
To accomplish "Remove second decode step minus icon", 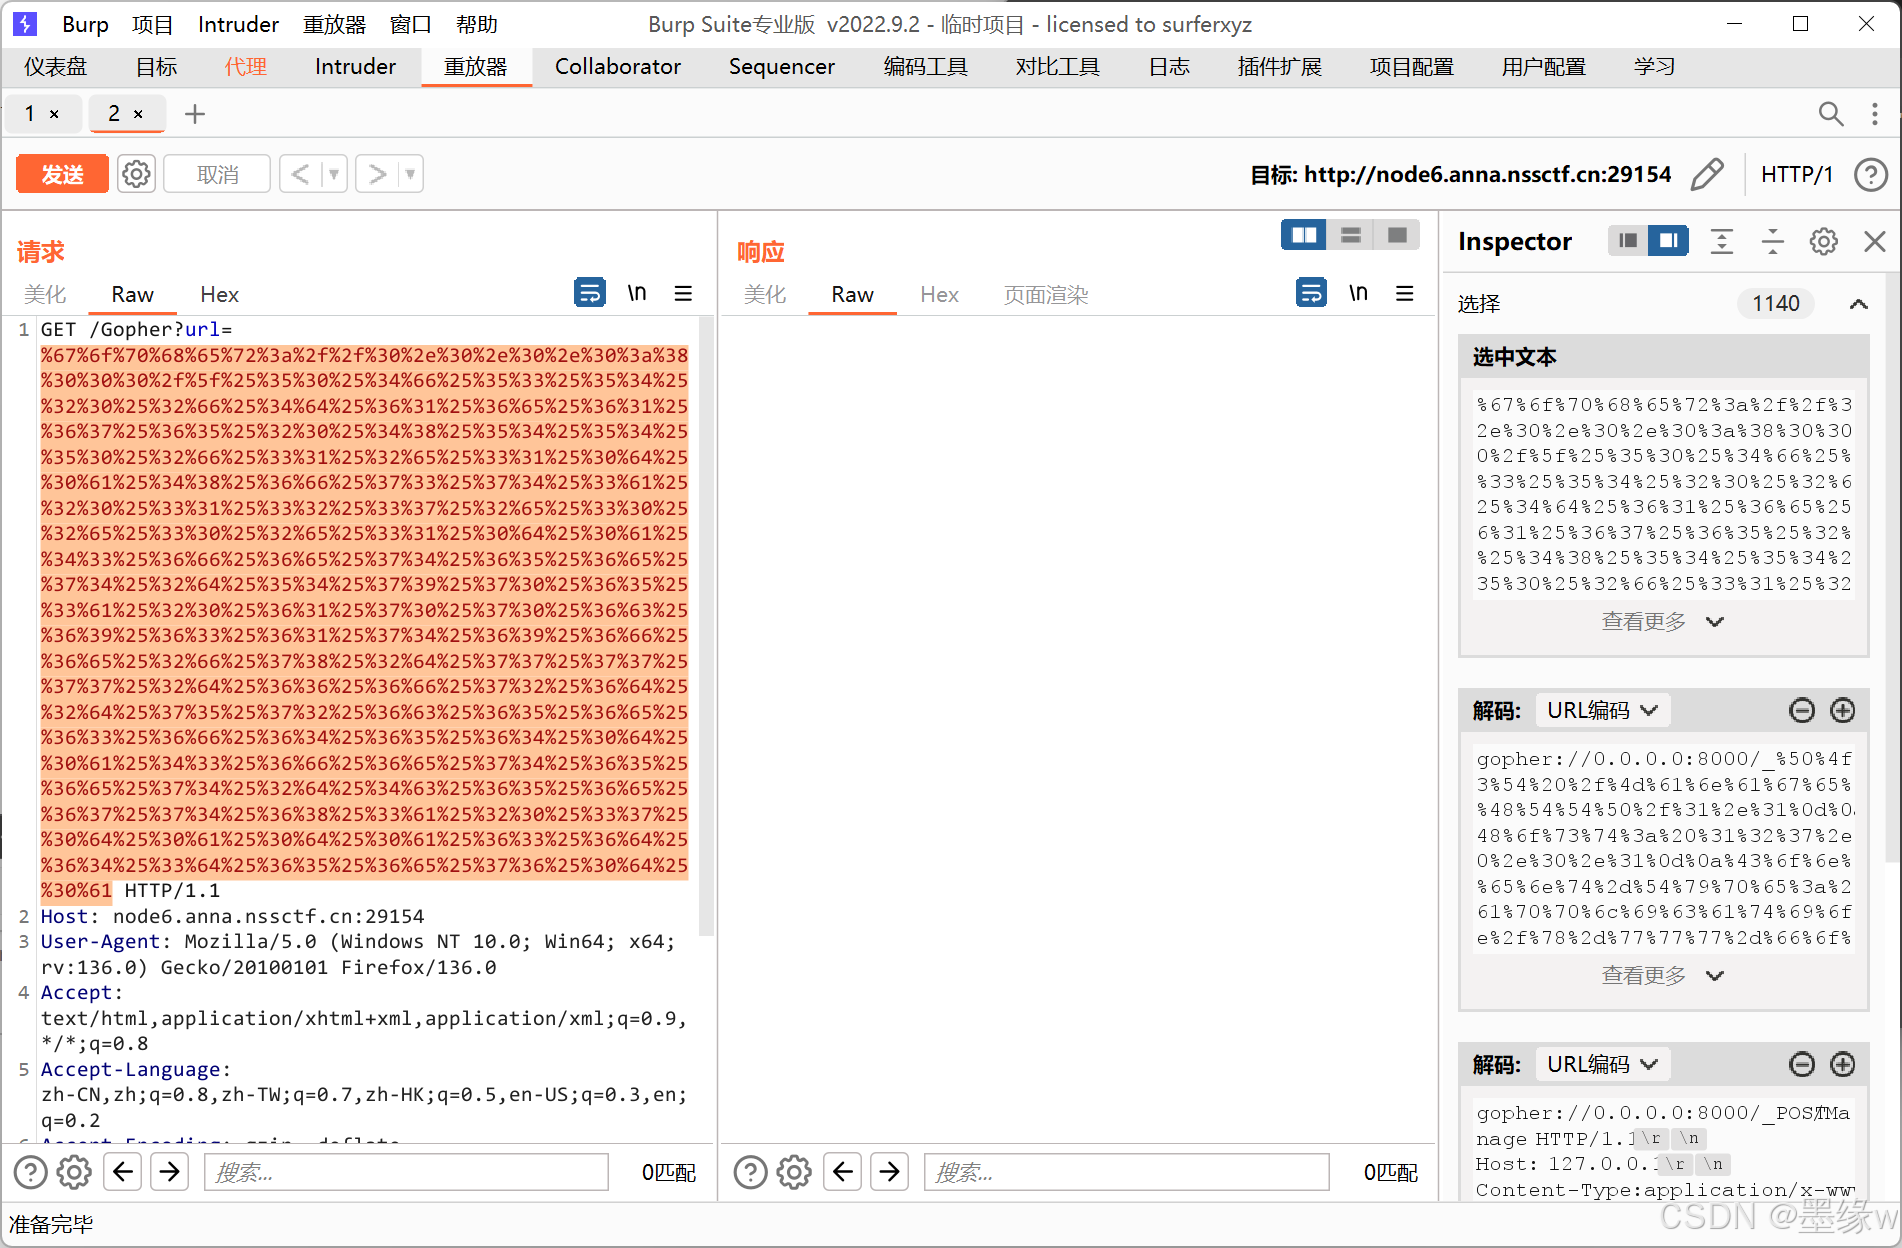I will tap(1802, 1064).
